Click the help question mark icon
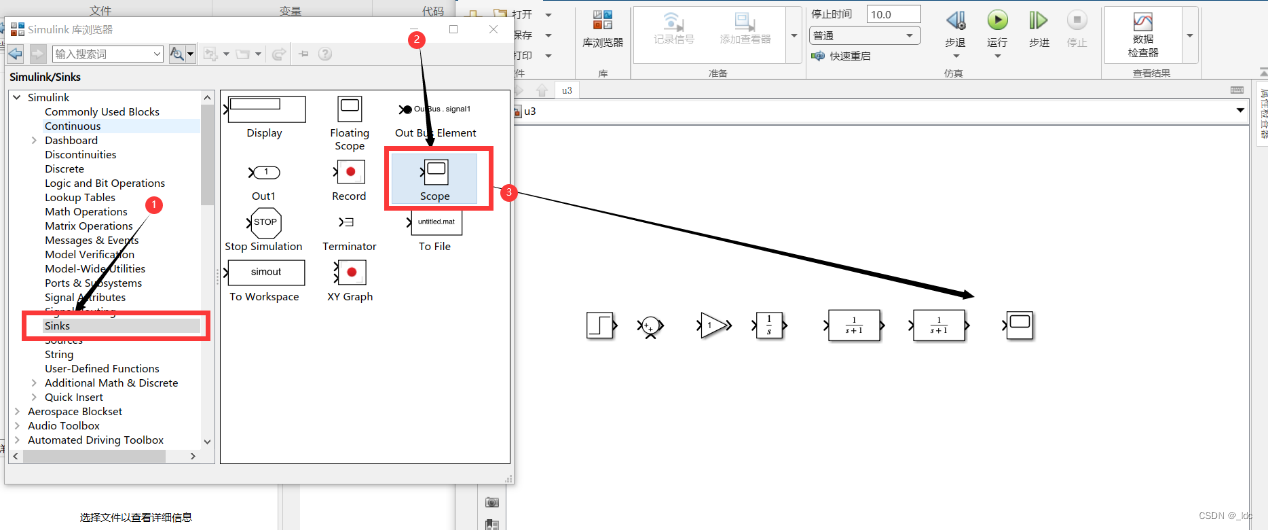1268x530 pixels. (x=324, y=54)
